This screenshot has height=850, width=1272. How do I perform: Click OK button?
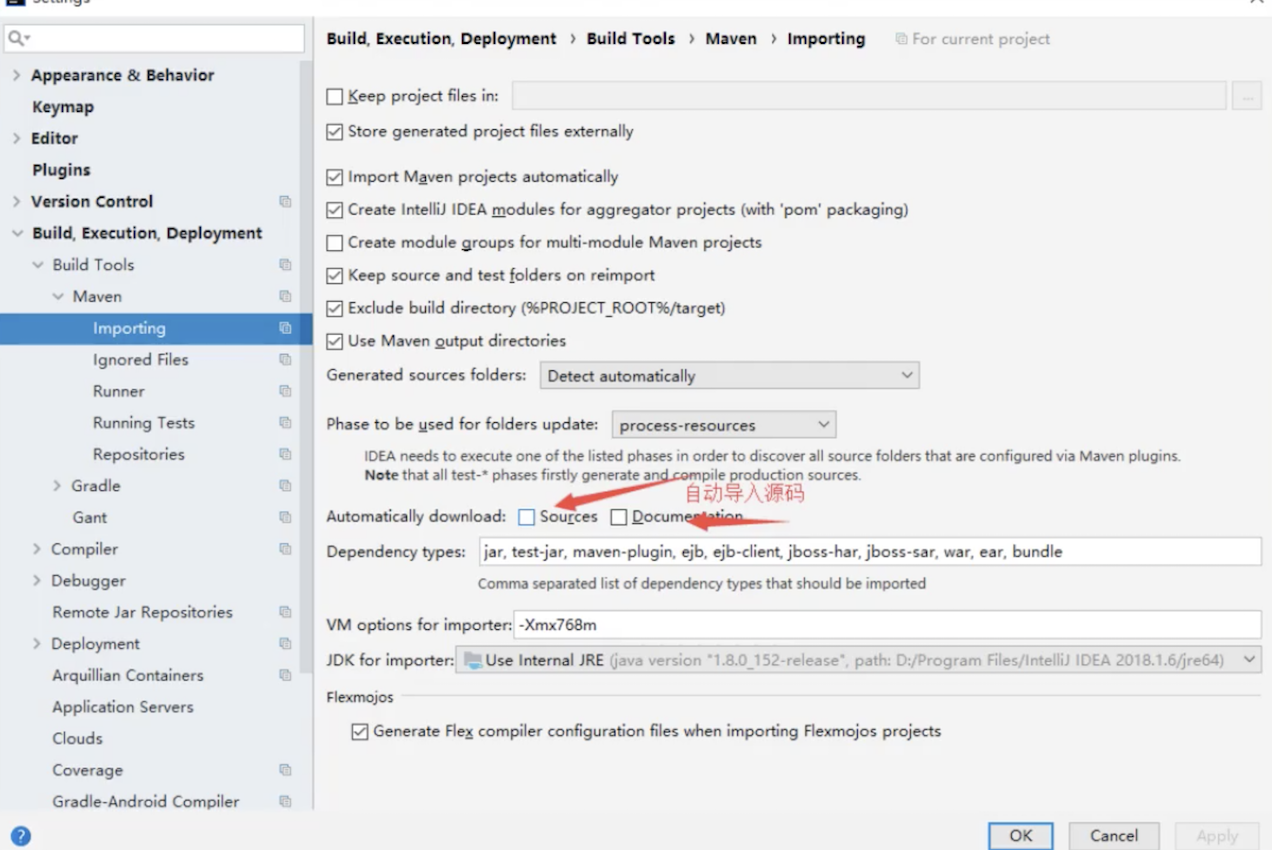point(1021,836)
